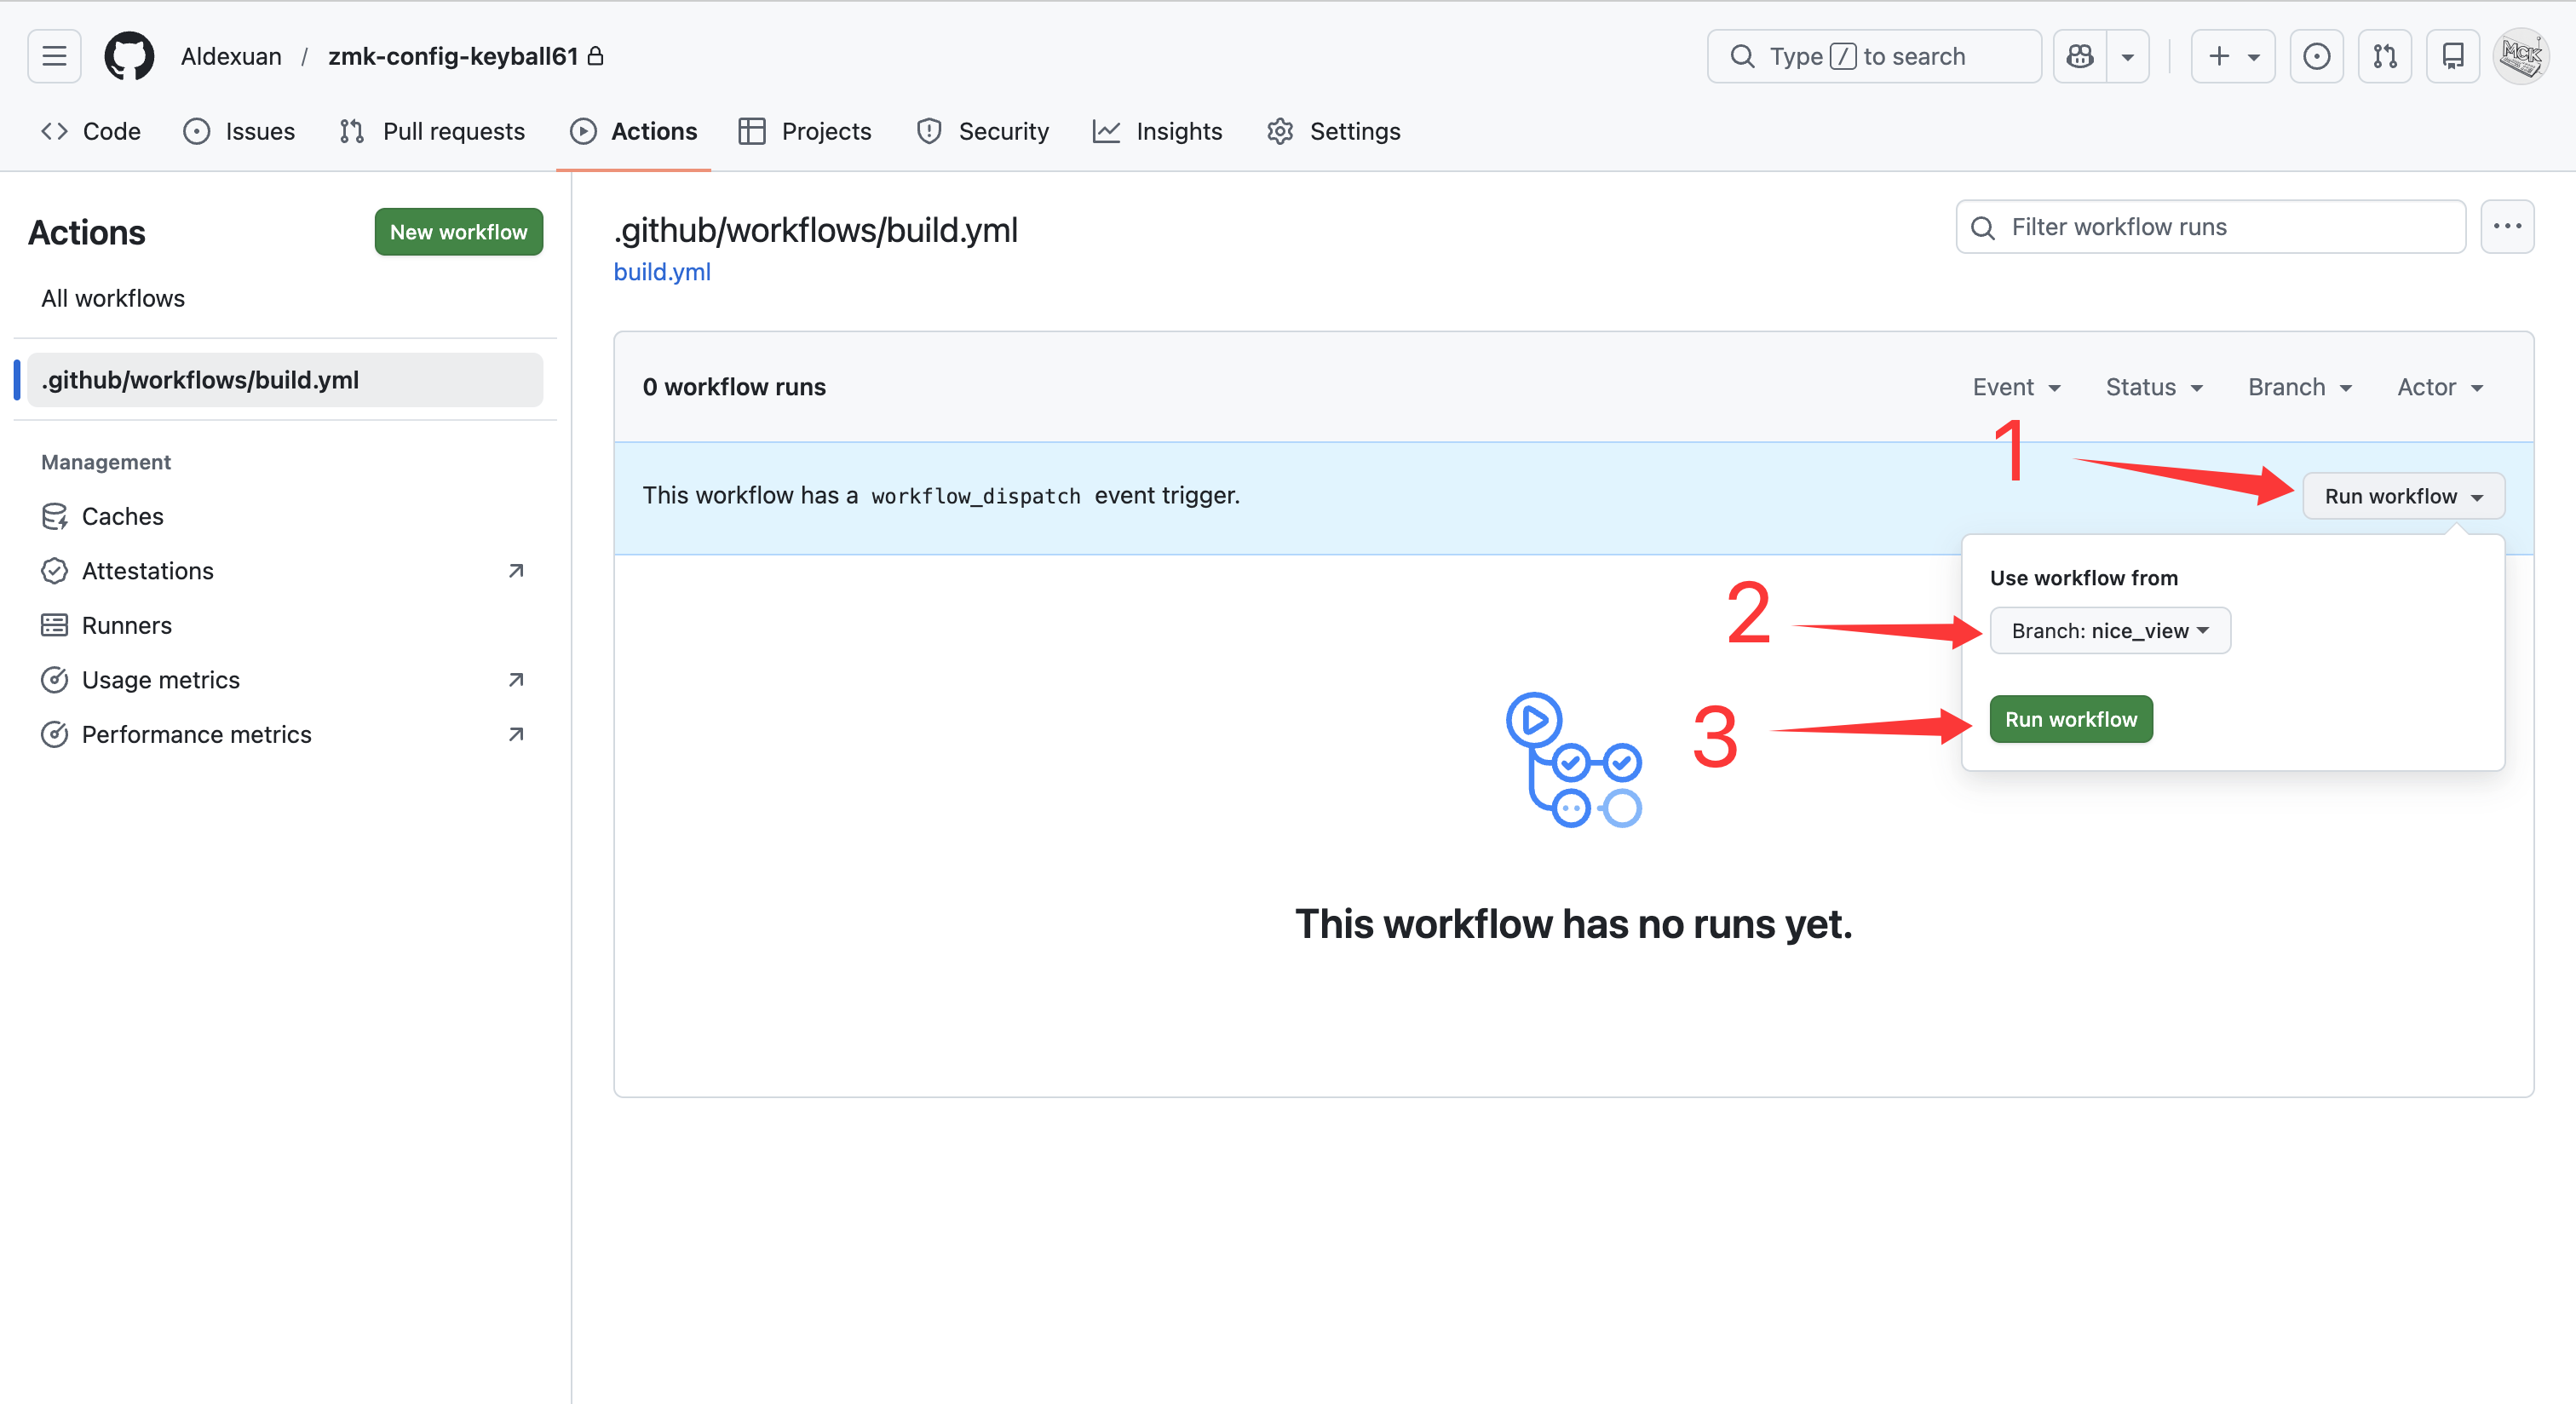The image size is (2576, 1404).
Task: Expand the Actor filter dropdown
Action: pyautogui.click(x=2439, y=387)
